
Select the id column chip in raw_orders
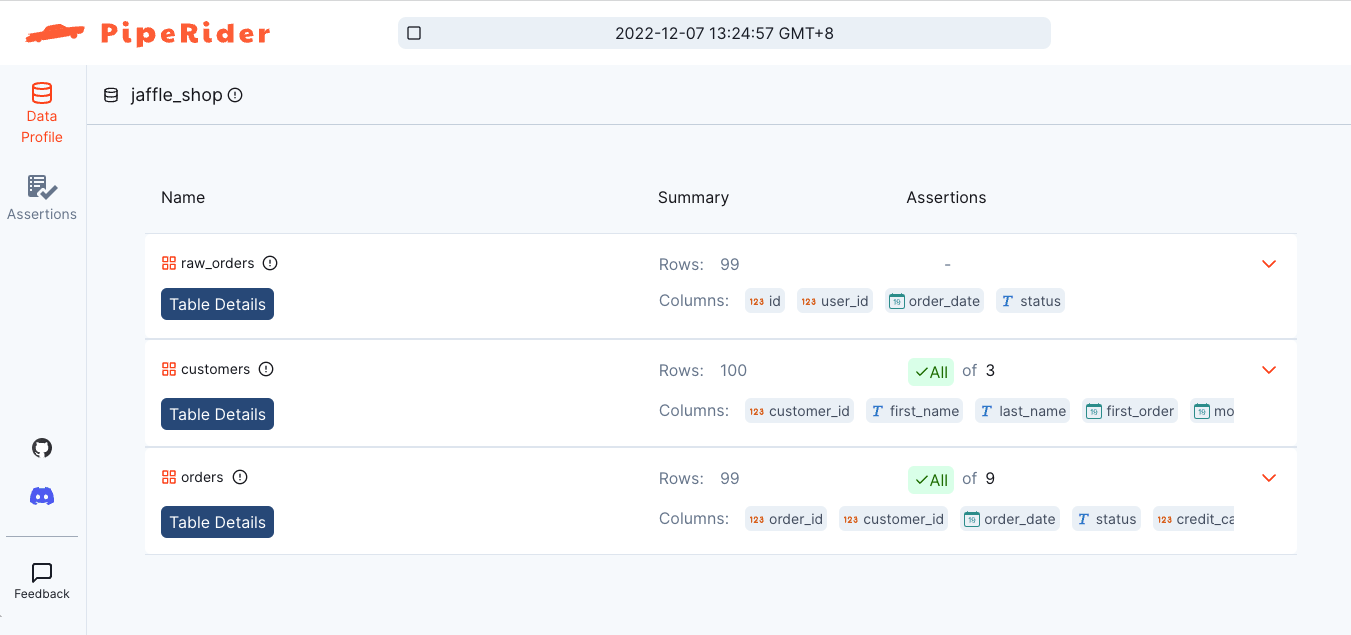pyautogui.click(x=765, y=301)
